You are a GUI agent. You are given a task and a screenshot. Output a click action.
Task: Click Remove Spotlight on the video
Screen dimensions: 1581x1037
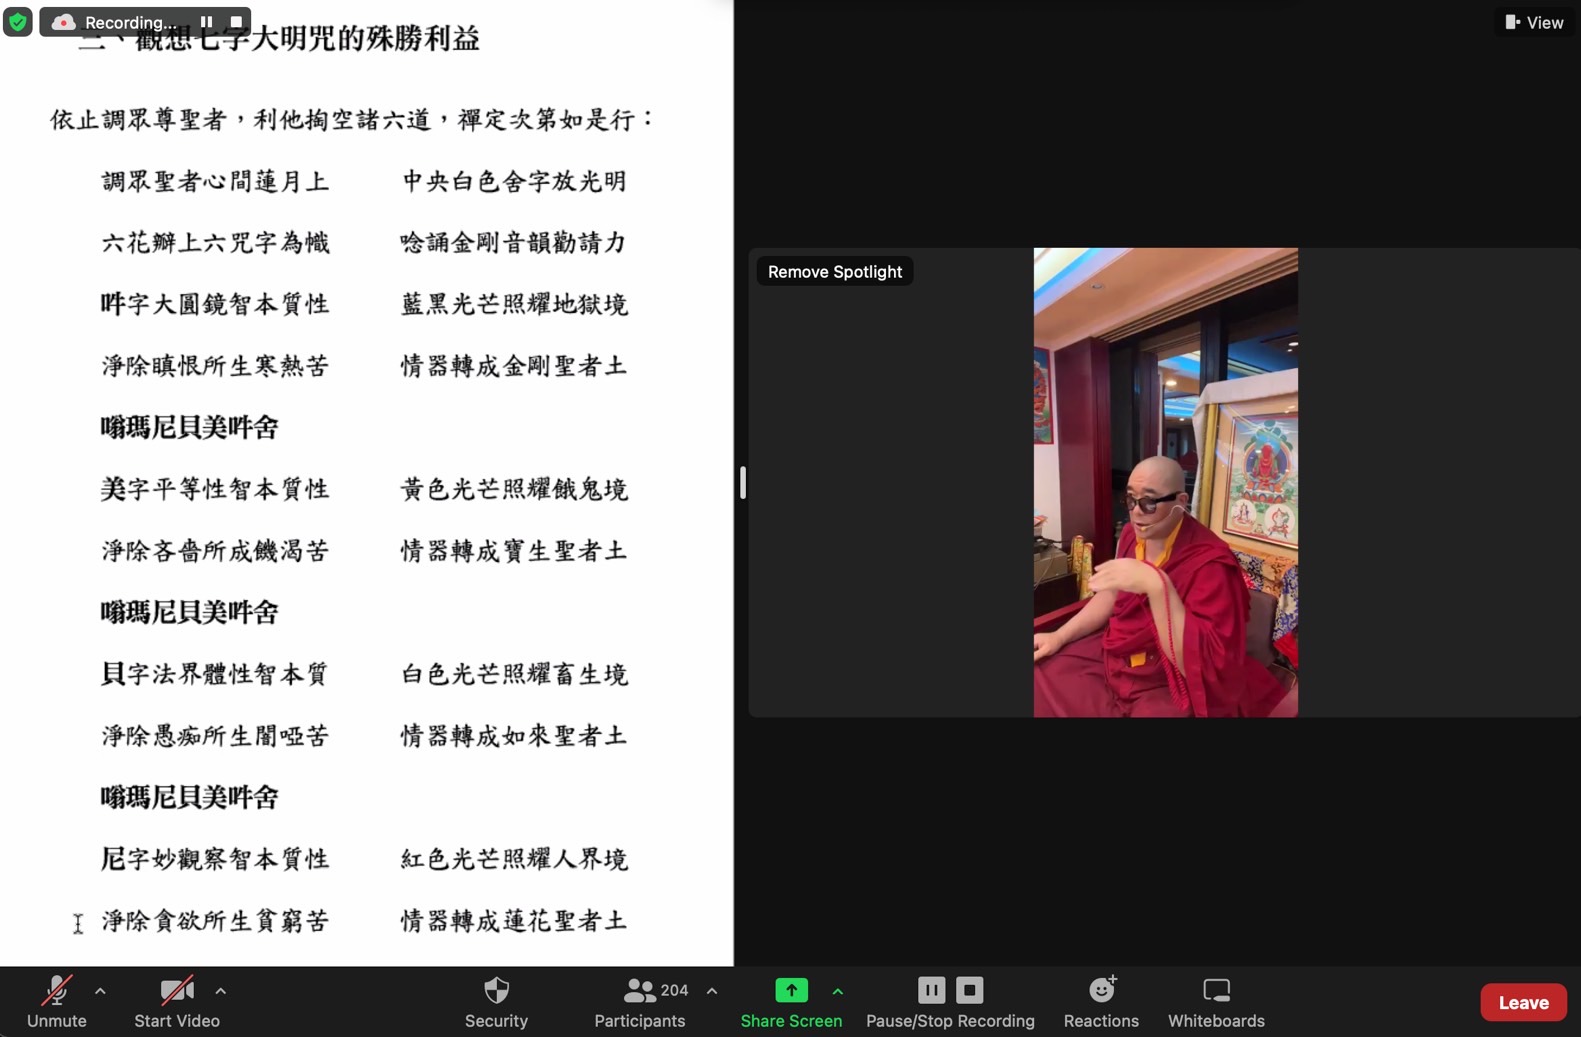click(835, 272)
